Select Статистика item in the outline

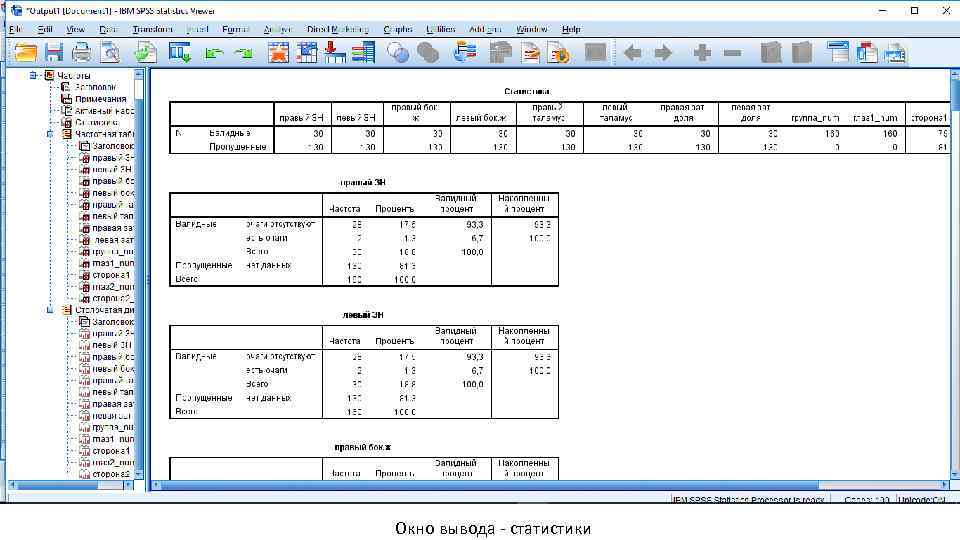point(96,122)
